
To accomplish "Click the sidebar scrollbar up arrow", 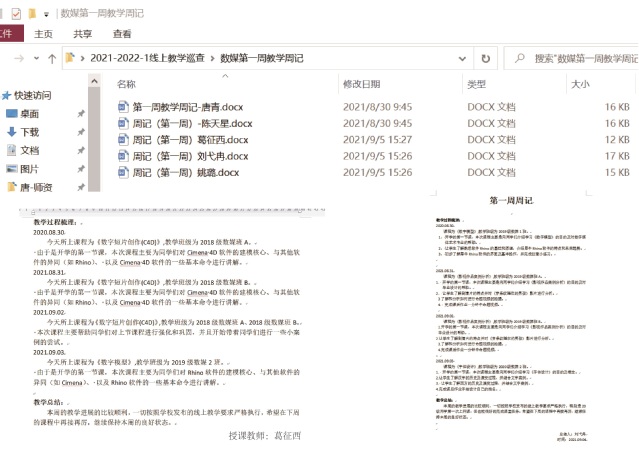I will 94,81.
